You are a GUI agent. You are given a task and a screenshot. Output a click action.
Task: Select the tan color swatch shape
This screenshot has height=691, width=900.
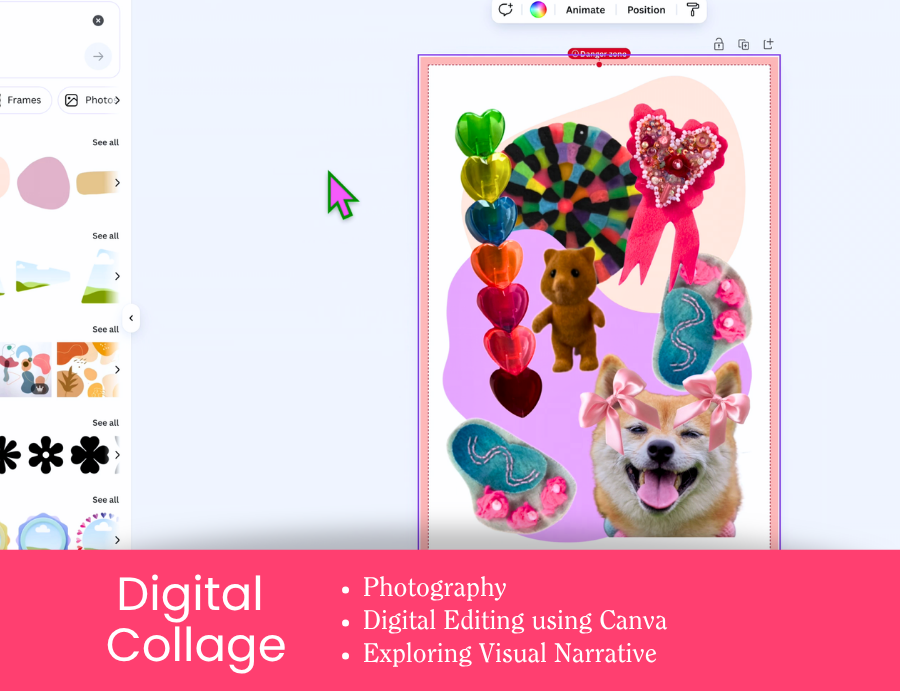[x=93, y=184]
